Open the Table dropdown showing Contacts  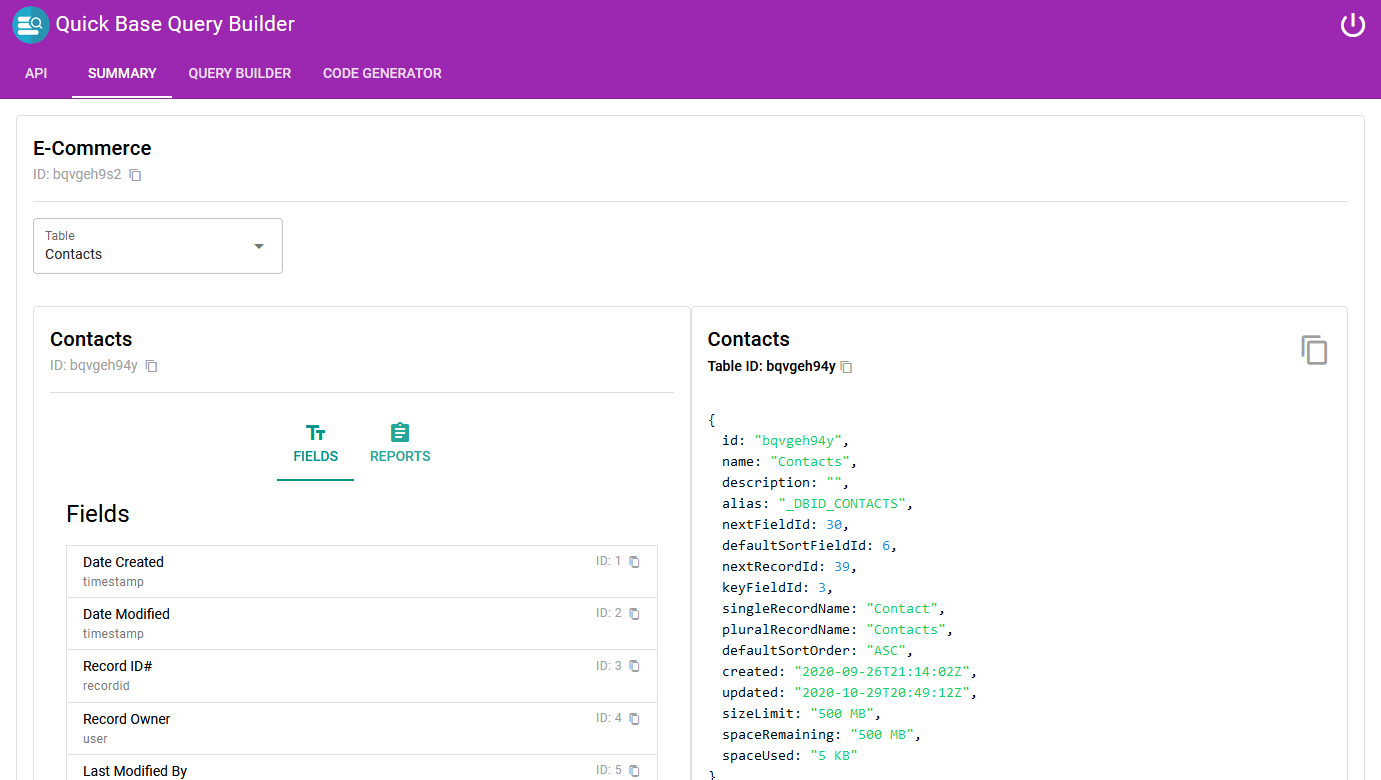[x=158, y=246]
